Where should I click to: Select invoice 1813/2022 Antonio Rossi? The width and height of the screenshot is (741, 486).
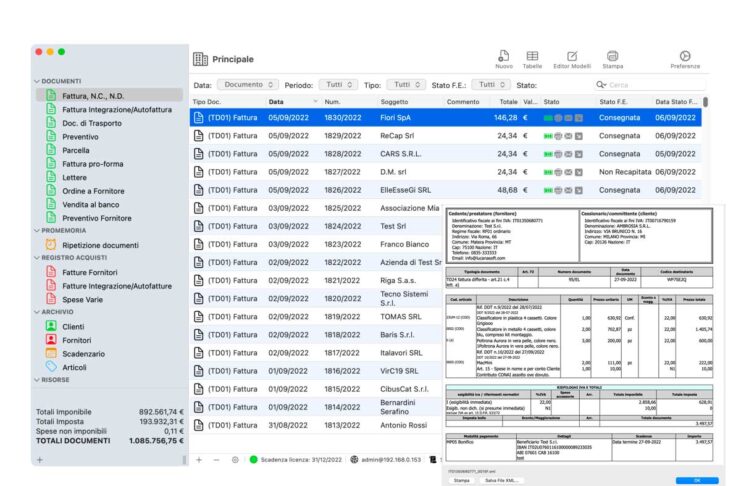click(316, 425)
